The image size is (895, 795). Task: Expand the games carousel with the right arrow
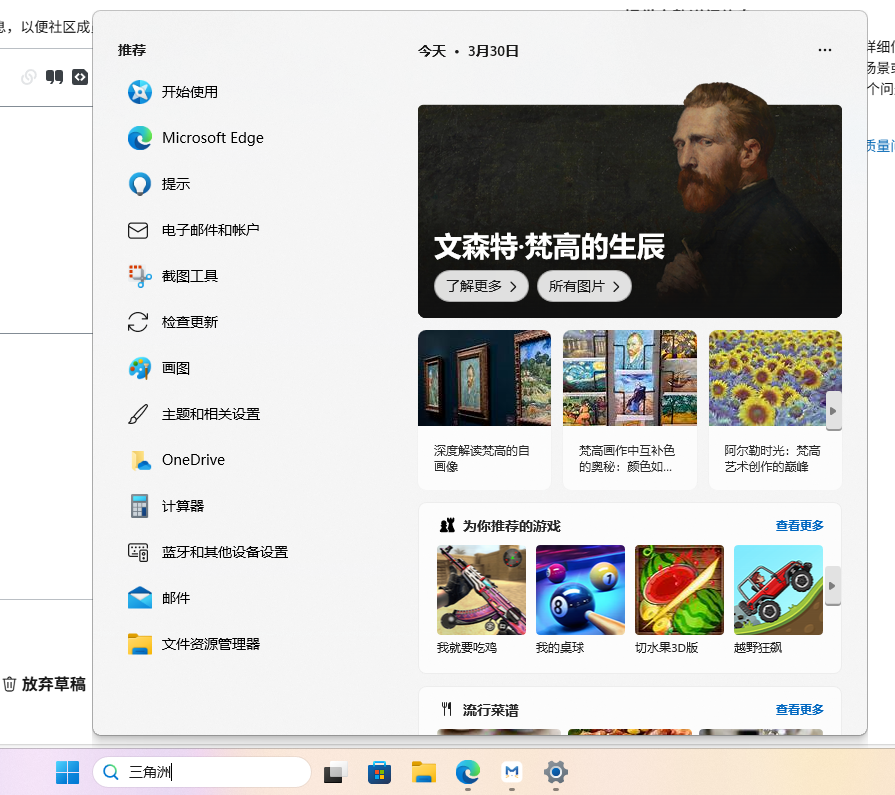tap(833, 586)
